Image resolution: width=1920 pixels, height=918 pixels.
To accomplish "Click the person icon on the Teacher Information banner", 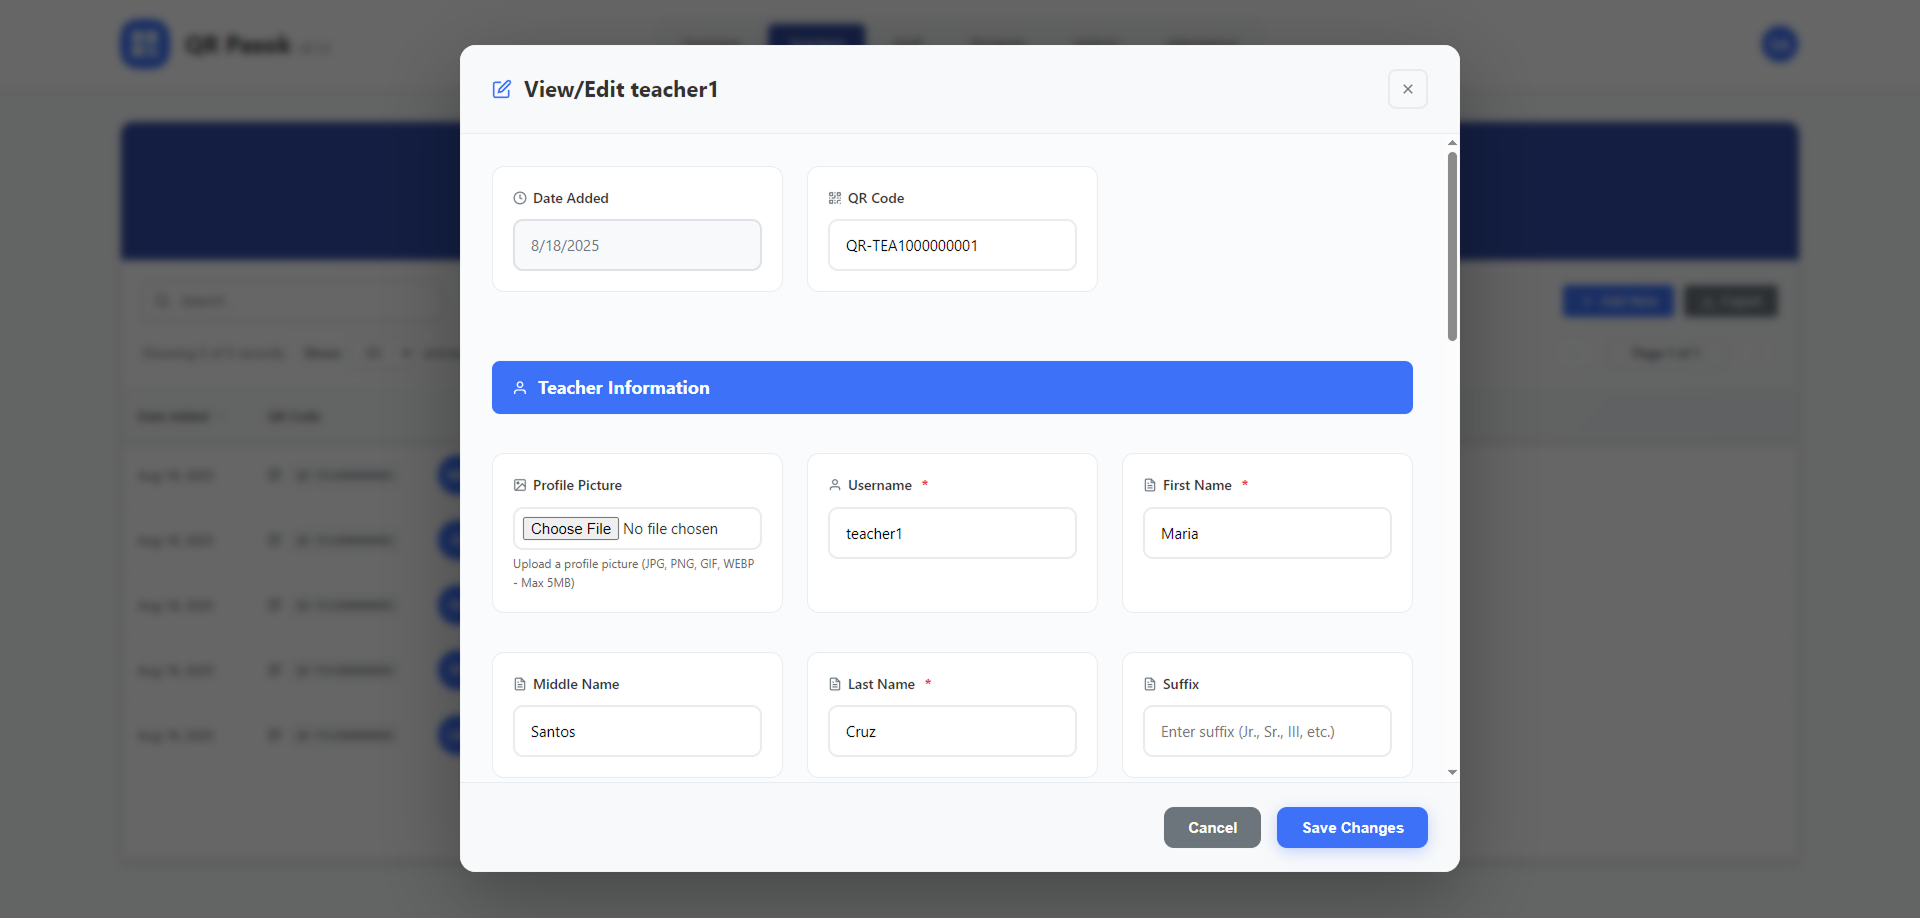I will pyautogui.click(x=520, y=388).
